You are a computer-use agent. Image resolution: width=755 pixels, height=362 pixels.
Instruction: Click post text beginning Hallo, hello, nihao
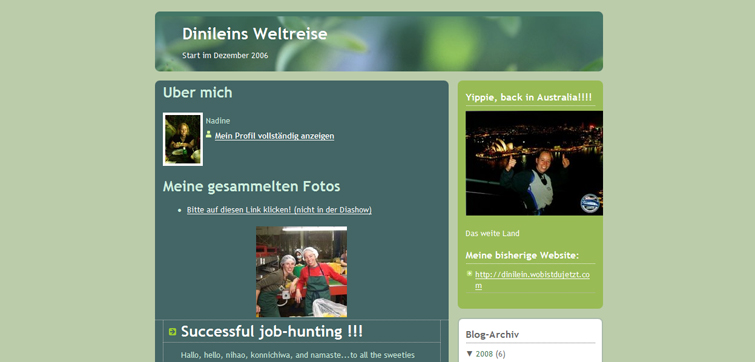298,355
